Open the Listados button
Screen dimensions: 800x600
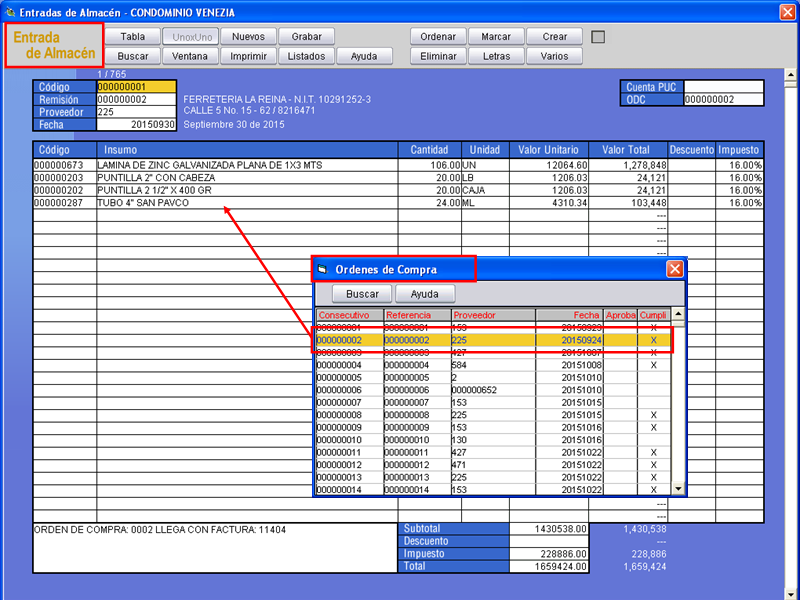307,56
